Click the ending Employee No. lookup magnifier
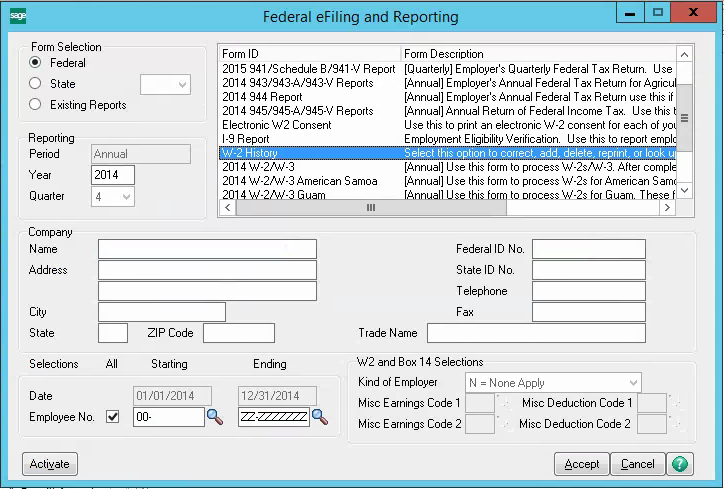This screenshot has width=724, height=489. pos(320,417)
